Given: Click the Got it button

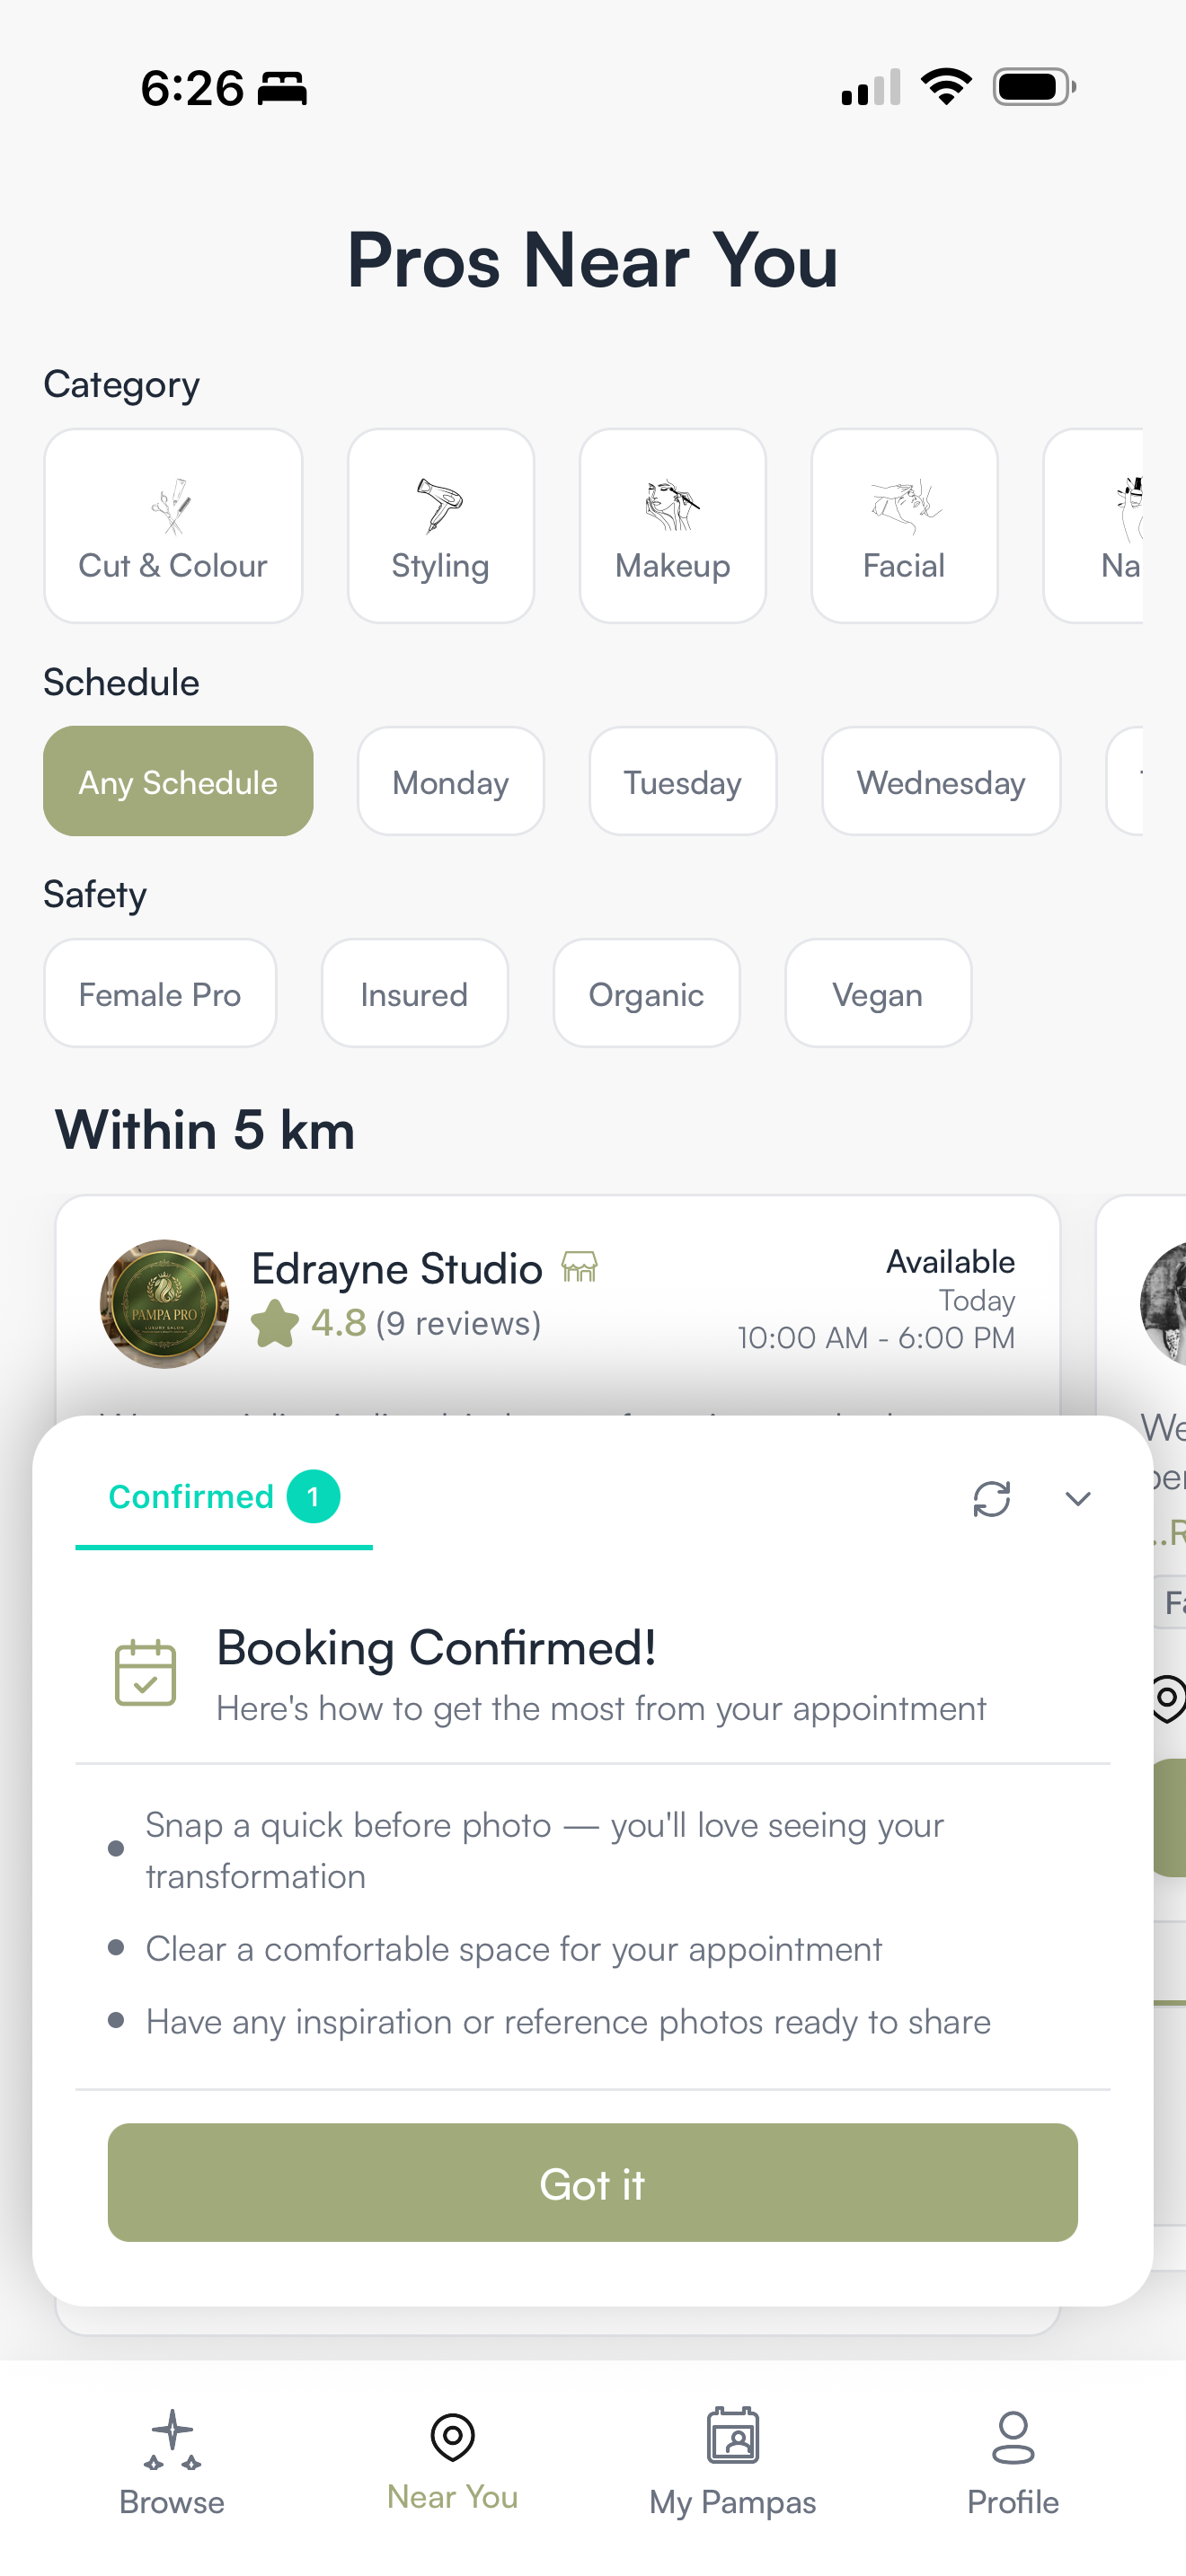Looking at the screenshot, I should [x=593, y=2183].
